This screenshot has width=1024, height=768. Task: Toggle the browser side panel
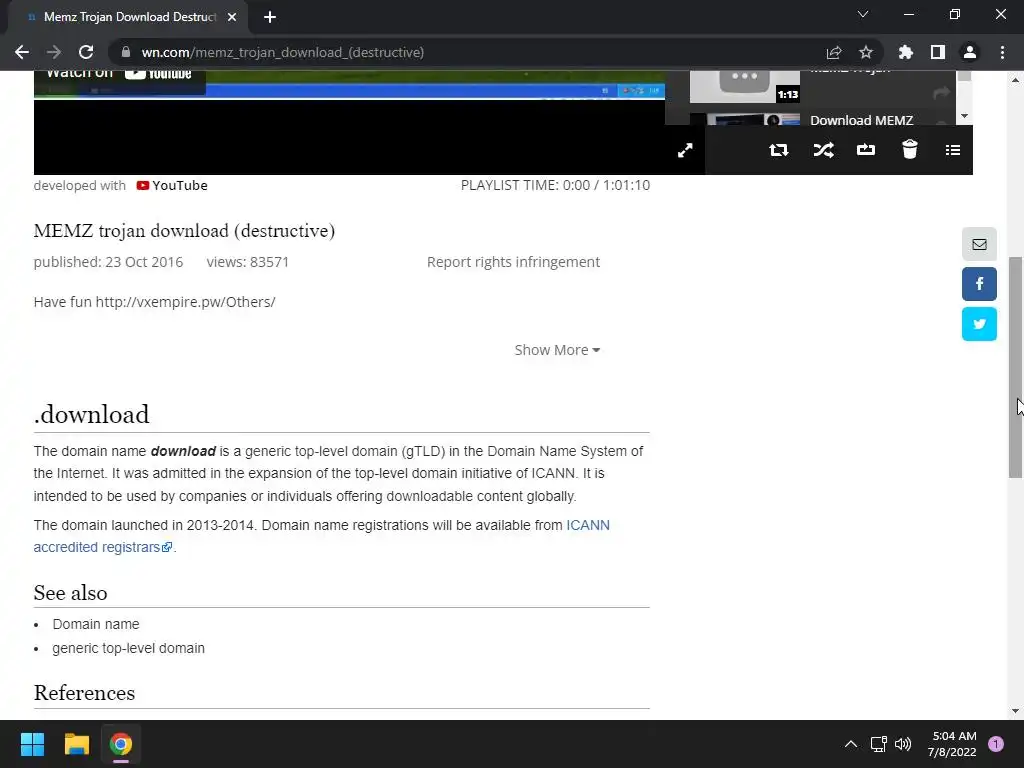pyautogui.click(x=938, y=52)
